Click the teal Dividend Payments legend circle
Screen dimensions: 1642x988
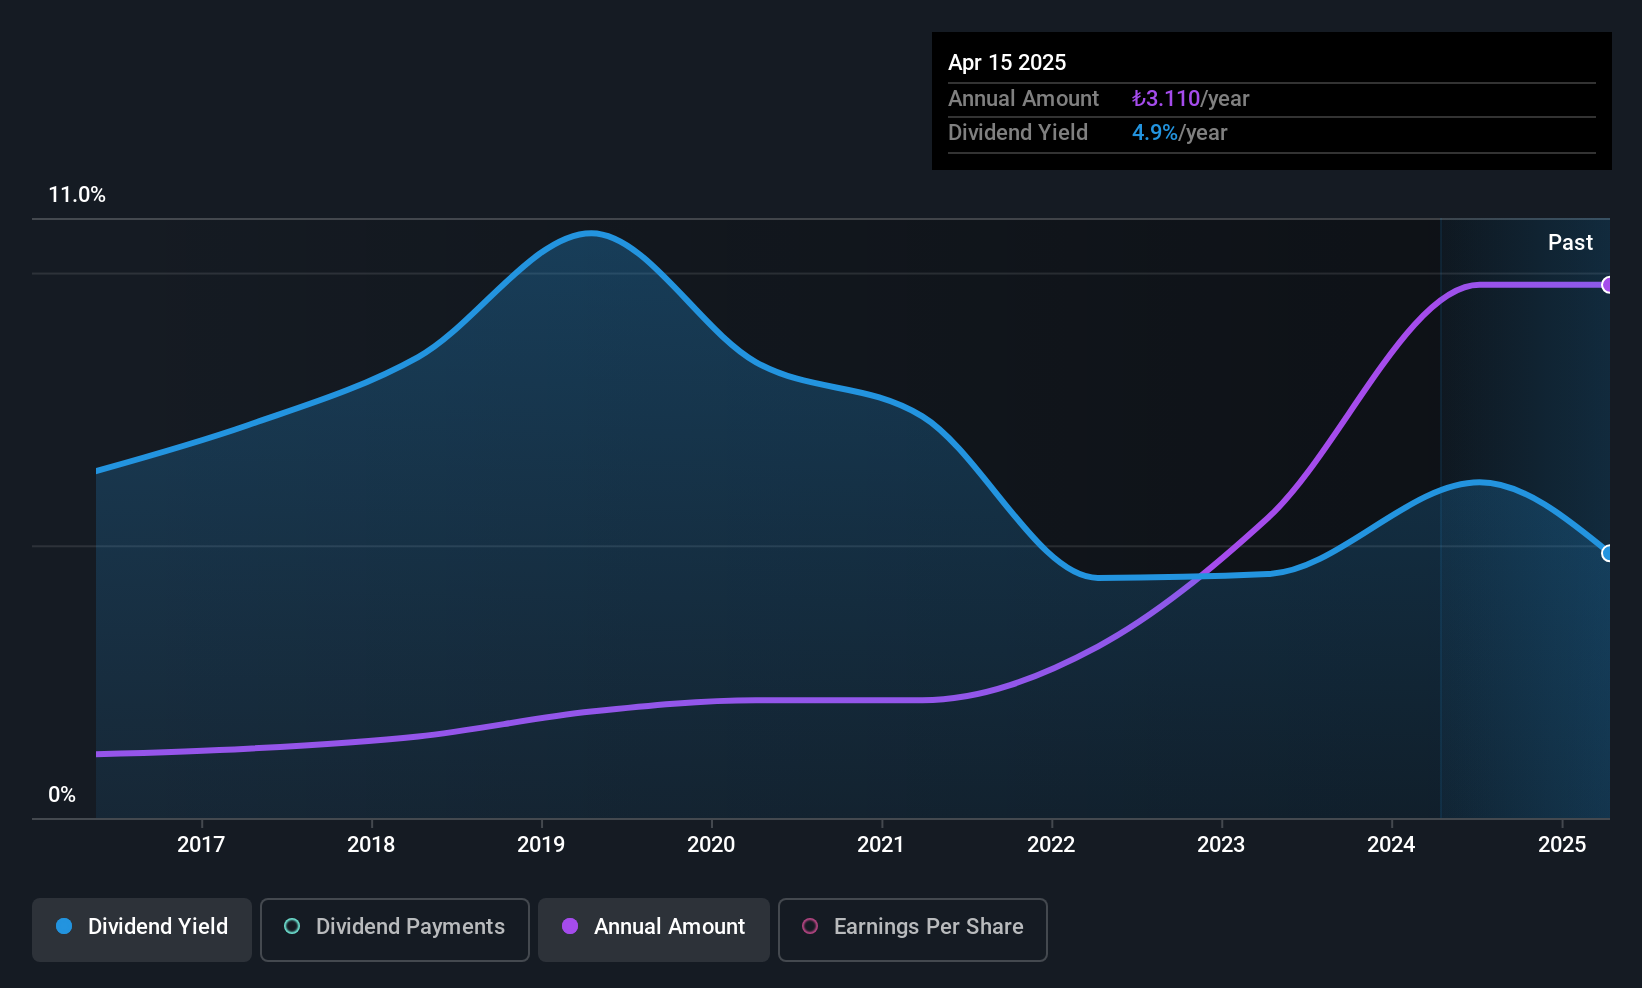[292, 926]
